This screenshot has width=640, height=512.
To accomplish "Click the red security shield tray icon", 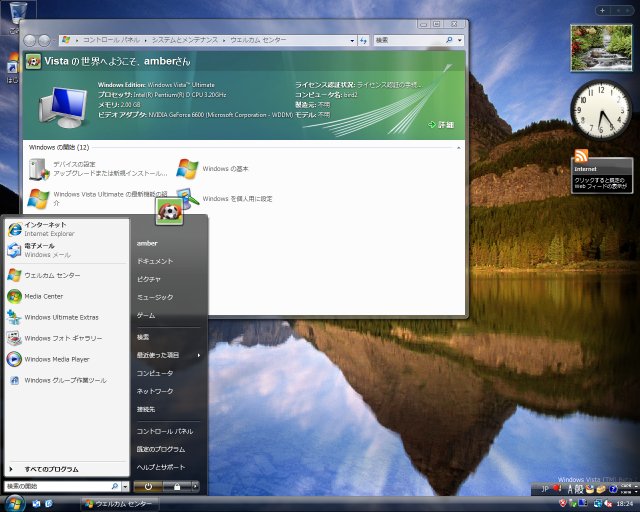I will coord(563,503).
